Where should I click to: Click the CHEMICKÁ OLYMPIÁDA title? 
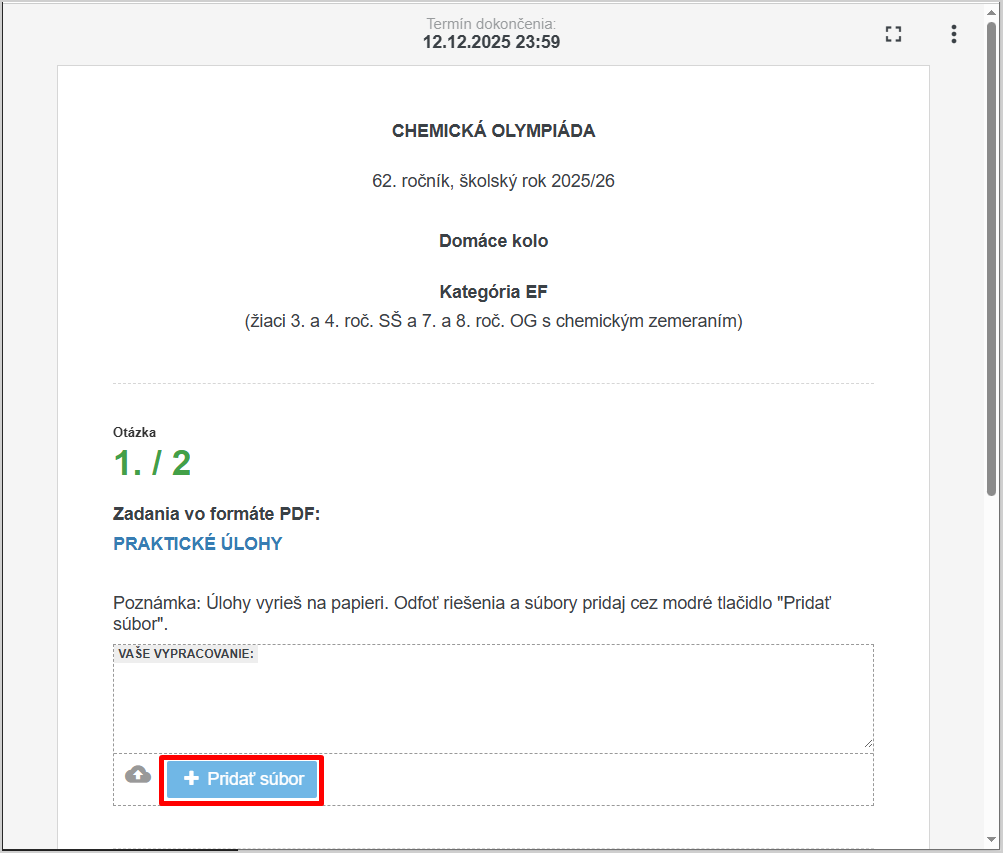pos(493,131)
